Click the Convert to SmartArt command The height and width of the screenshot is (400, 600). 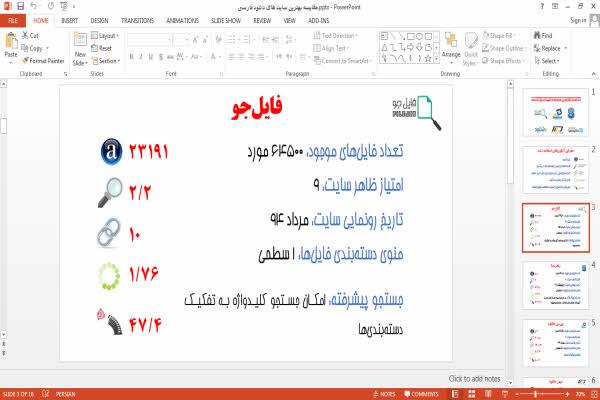tap(342, 61)
